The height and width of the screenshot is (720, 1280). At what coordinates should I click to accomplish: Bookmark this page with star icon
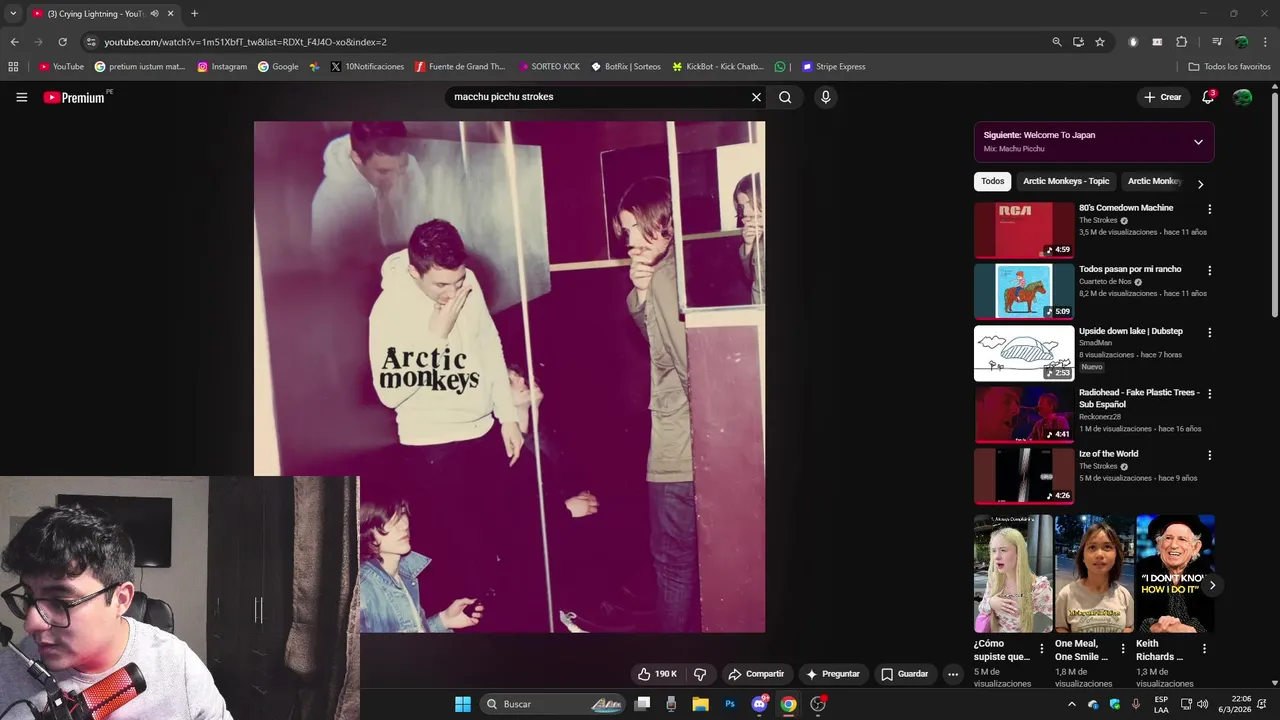1100,42
